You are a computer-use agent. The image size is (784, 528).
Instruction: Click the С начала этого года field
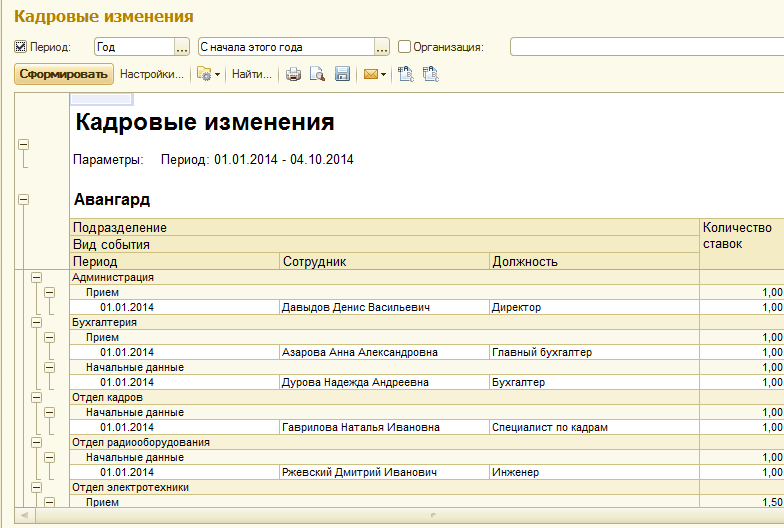click(x=286, y=47)
